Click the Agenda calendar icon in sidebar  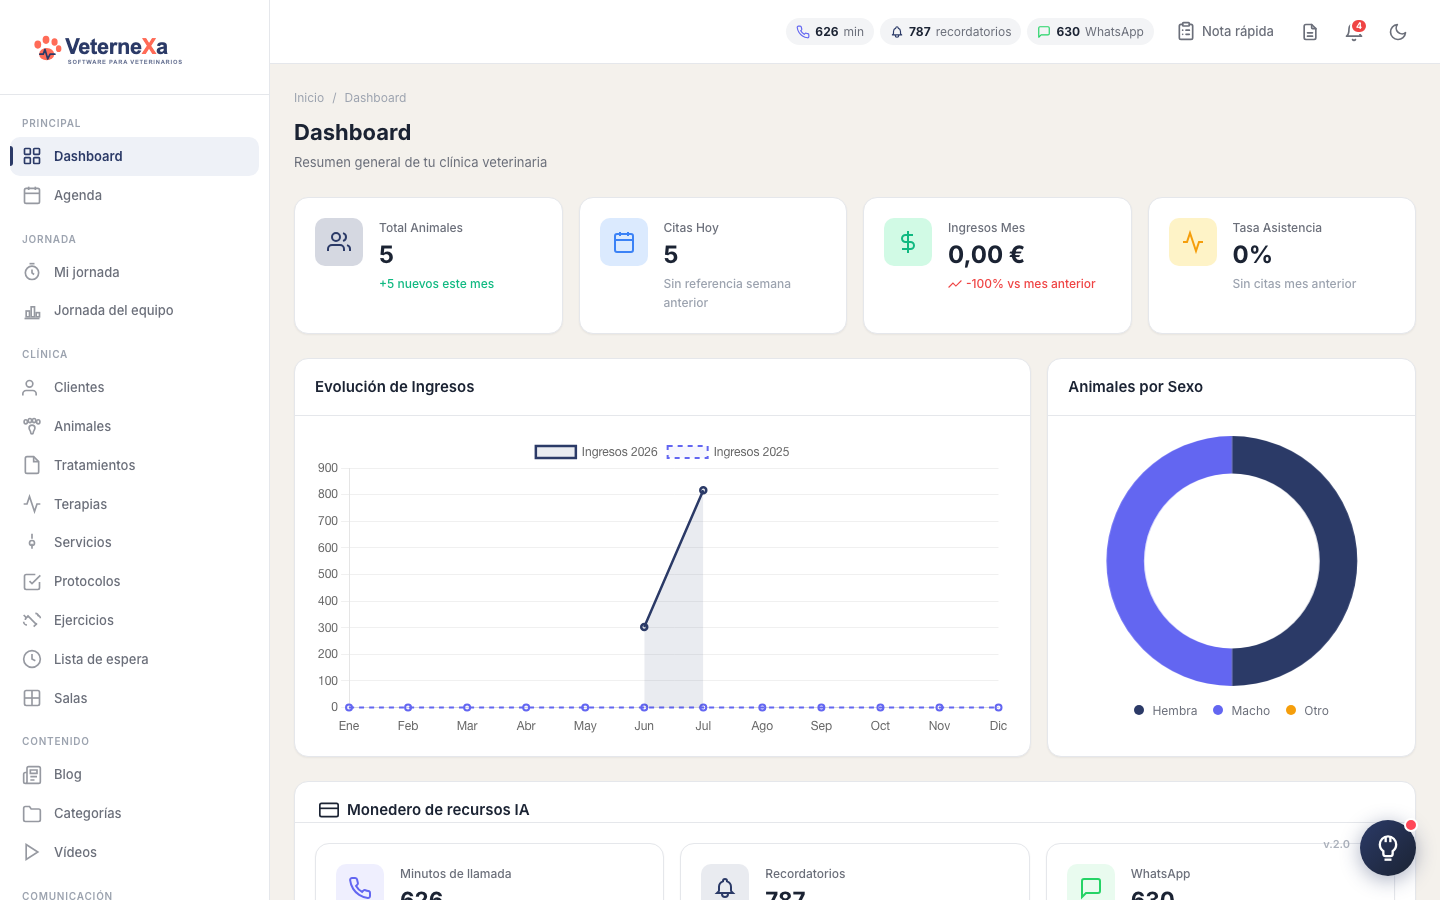[x=32, y=195]
